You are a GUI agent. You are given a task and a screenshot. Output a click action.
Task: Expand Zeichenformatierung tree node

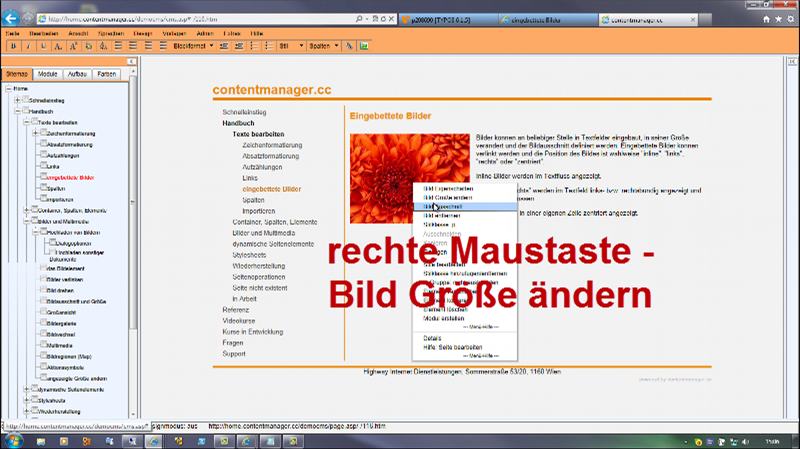click(x=36, y=133)
